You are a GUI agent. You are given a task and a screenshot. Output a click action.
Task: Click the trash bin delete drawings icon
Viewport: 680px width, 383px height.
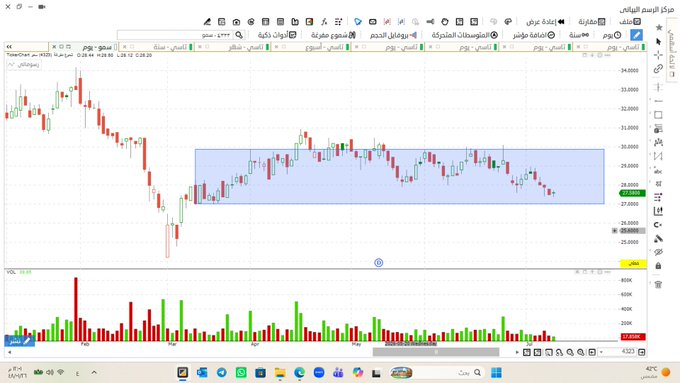coord(658,285)
